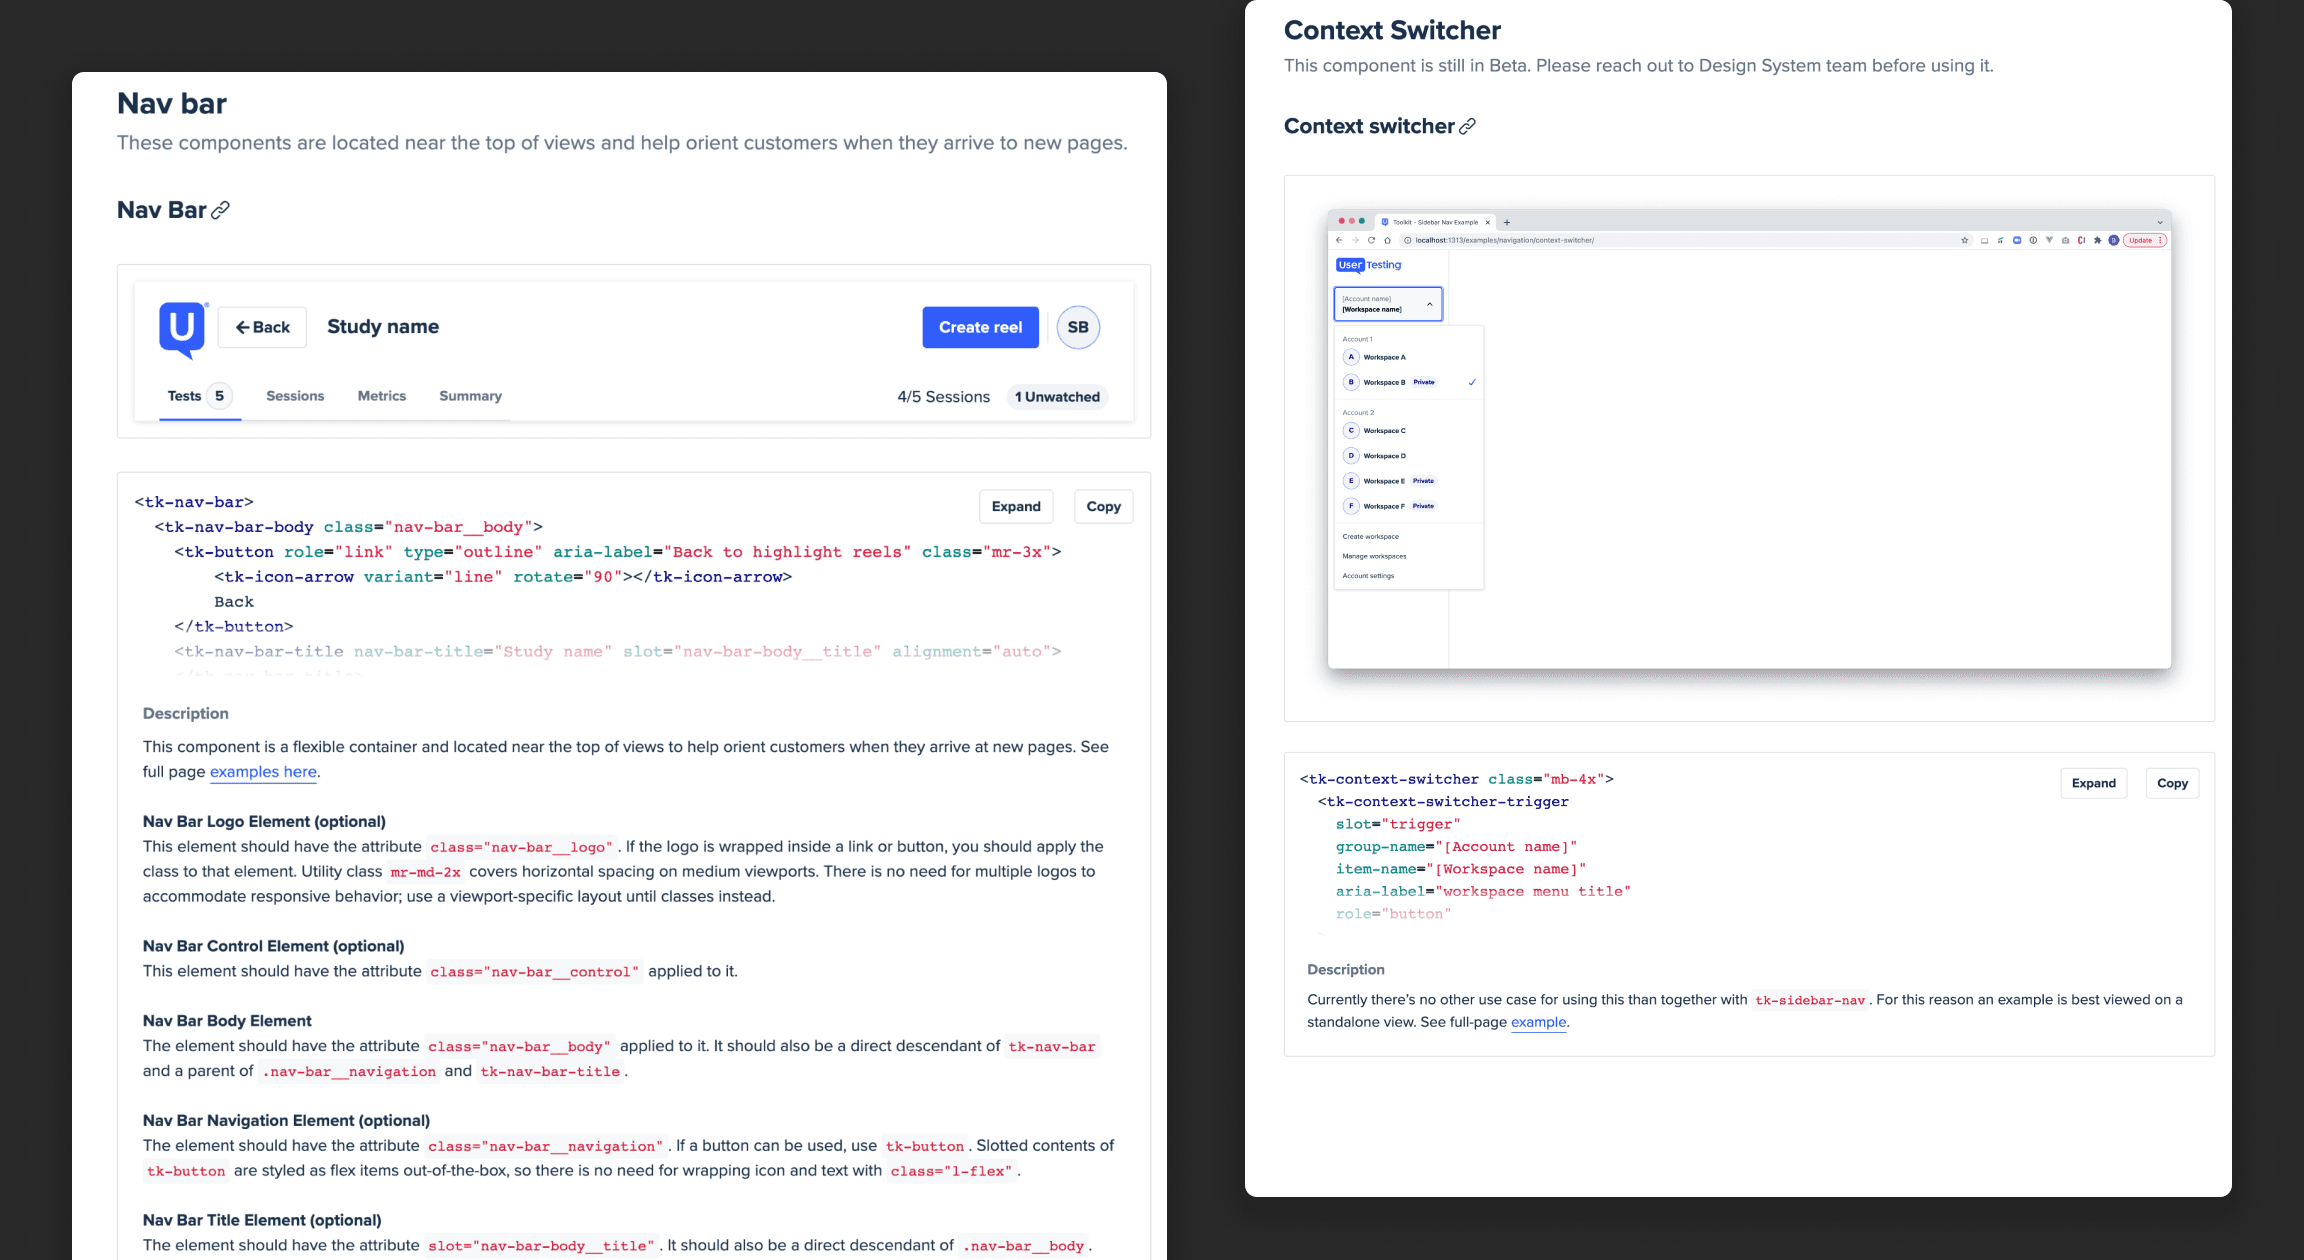The image size is (2304, 1260).
Task: Click the back arrow icon inside the Back button
Action: tap(244, 326)
